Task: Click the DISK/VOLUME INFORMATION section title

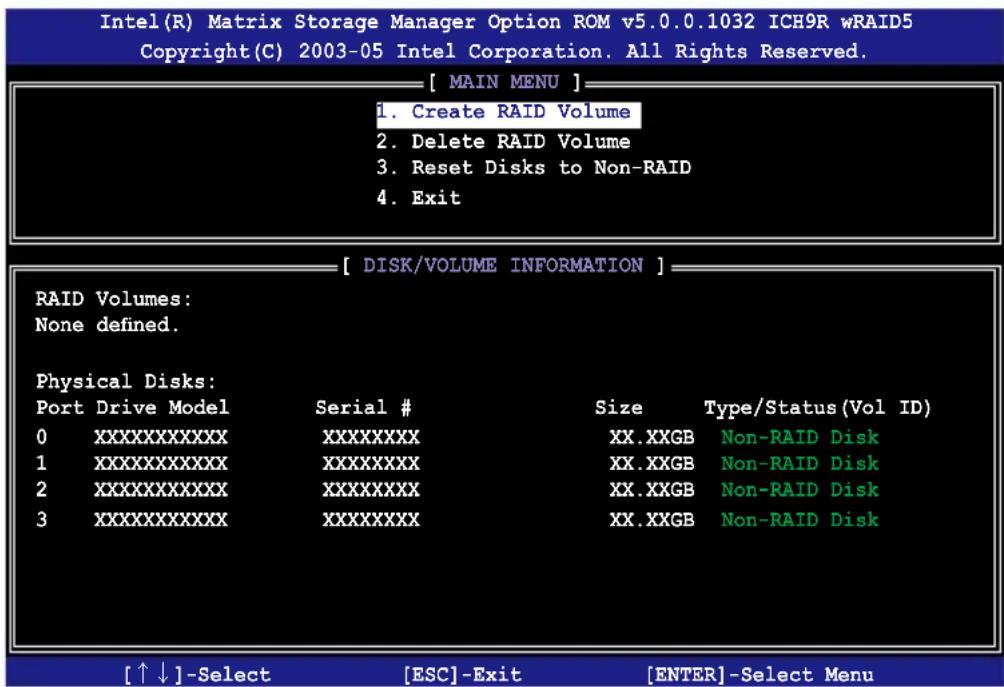Action: coord(503,265)
